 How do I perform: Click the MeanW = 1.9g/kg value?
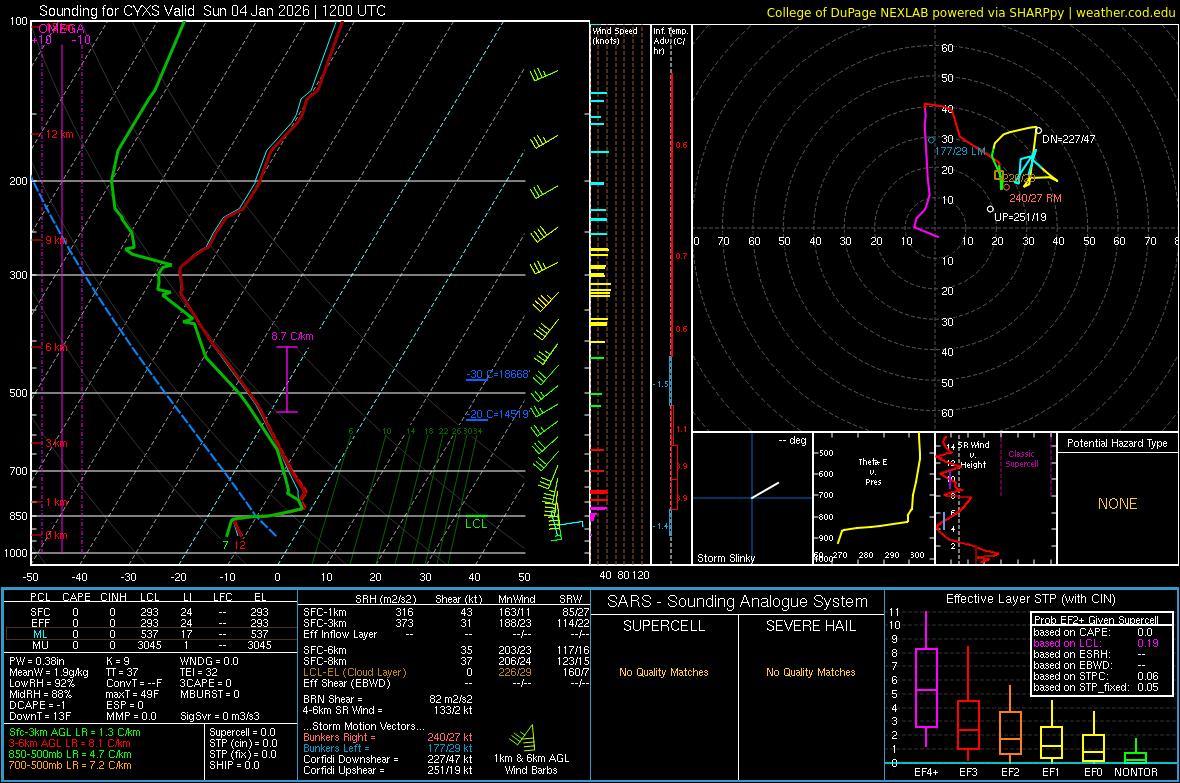pos(49,672)
